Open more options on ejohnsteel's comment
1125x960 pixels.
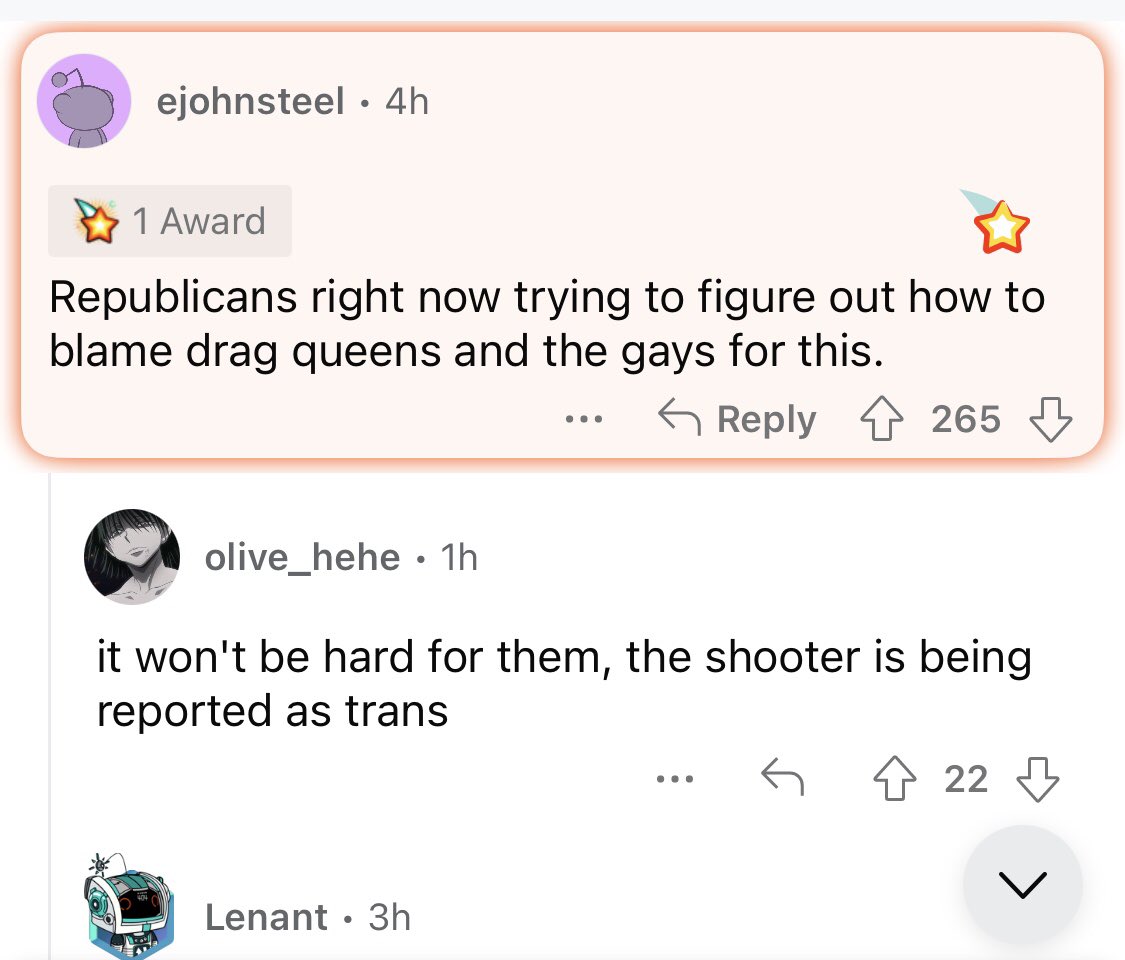coord(580,420)
